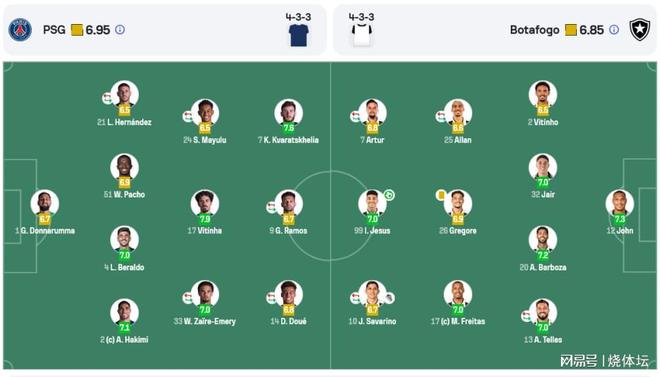Image resolution: width=660 pixels, height=377 pixels.
Task: Click J. Savarino's 6.7 rating badge
Action: [373, 310]
